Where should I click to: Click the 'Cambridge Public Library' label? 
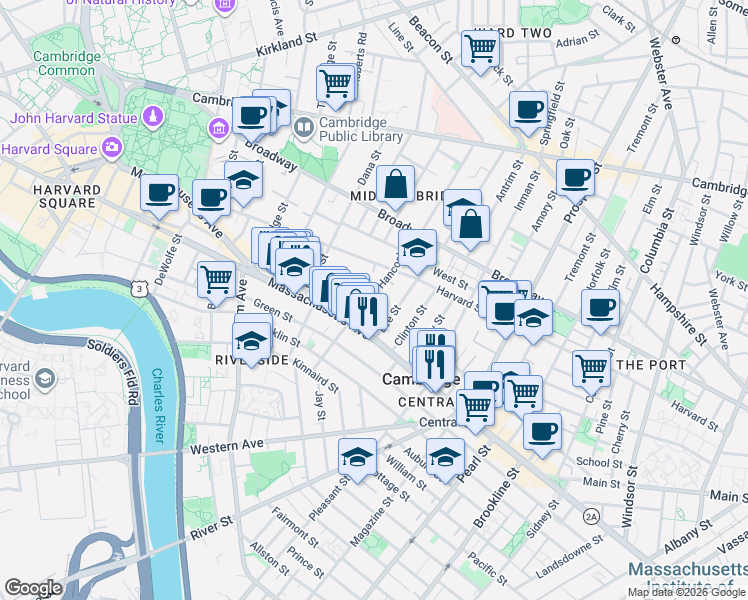click(x=361, y=129)
